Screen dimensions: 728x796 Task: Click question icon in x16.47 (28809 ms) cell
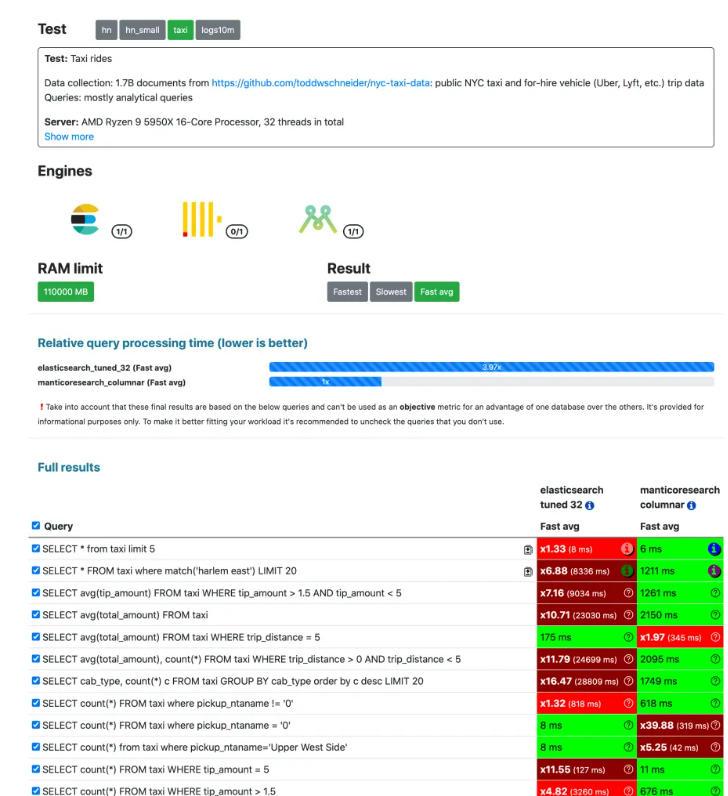pyautogui.click(x=628, y=681)
